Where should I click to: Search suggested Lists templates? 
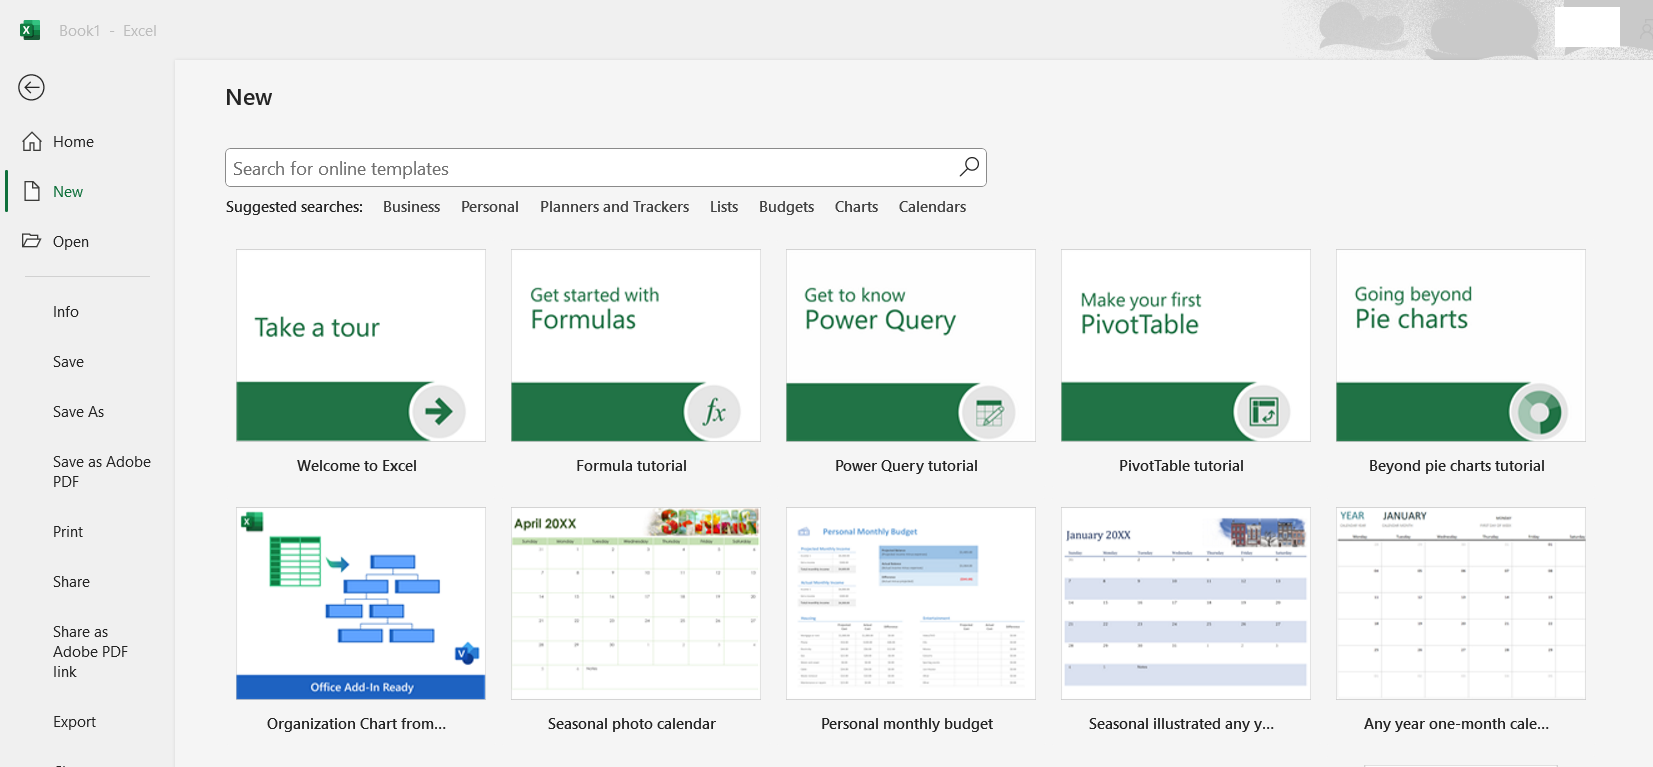point(724,207)
